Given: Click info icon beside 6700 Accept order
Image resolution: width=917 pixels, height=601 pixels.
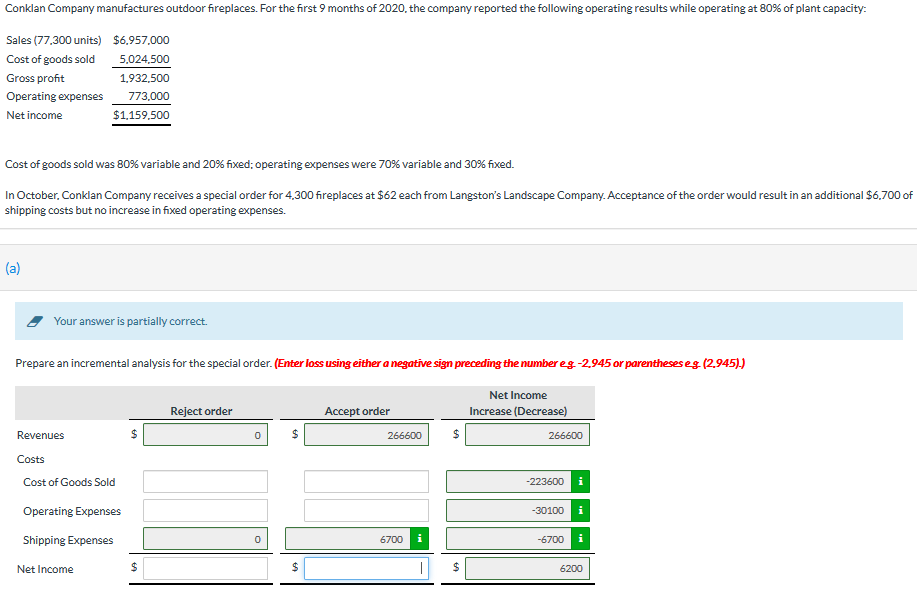Looking at the screenshot, I should tap(419, 539).
